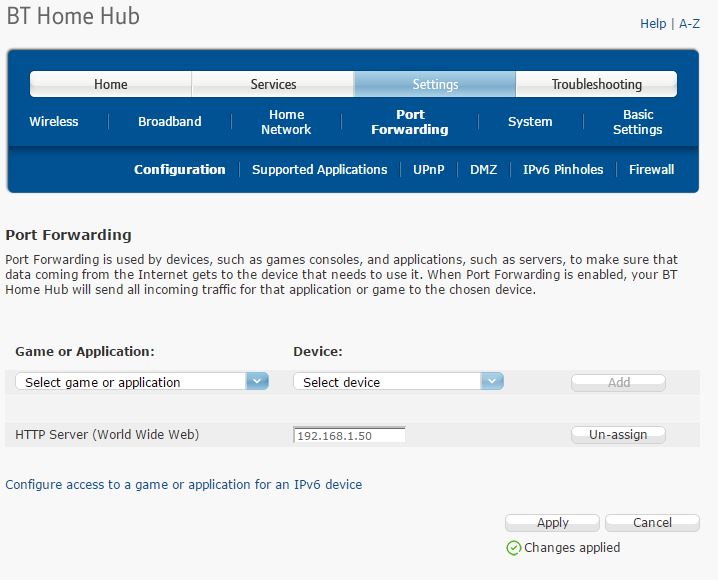718x580 pixels.
Task: Un-assign the HTTP Server port forwarding
Action: (618, 435)
